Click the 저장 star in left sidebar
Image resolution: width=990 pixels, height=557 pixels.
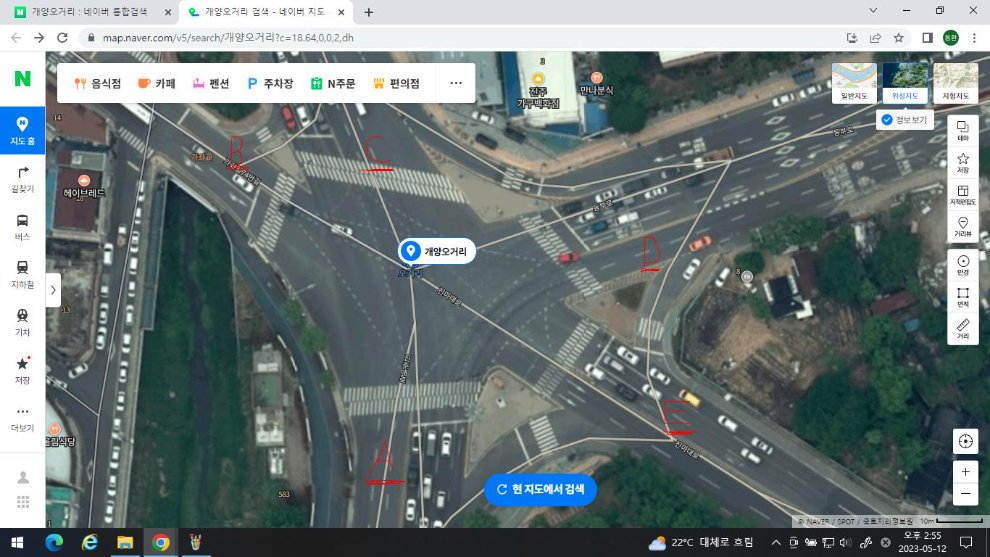point(22,368)
